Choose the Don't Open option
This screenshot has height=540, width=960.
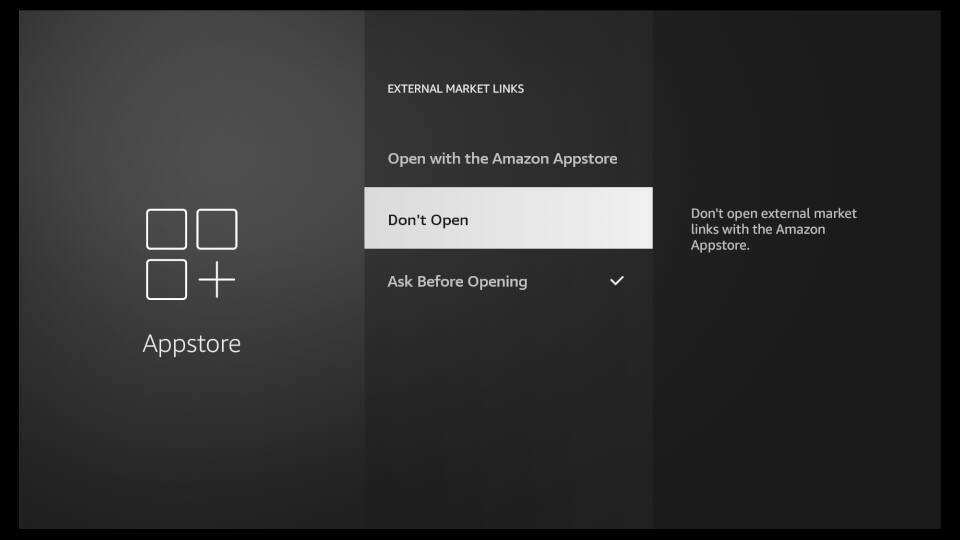click(508, 218)
